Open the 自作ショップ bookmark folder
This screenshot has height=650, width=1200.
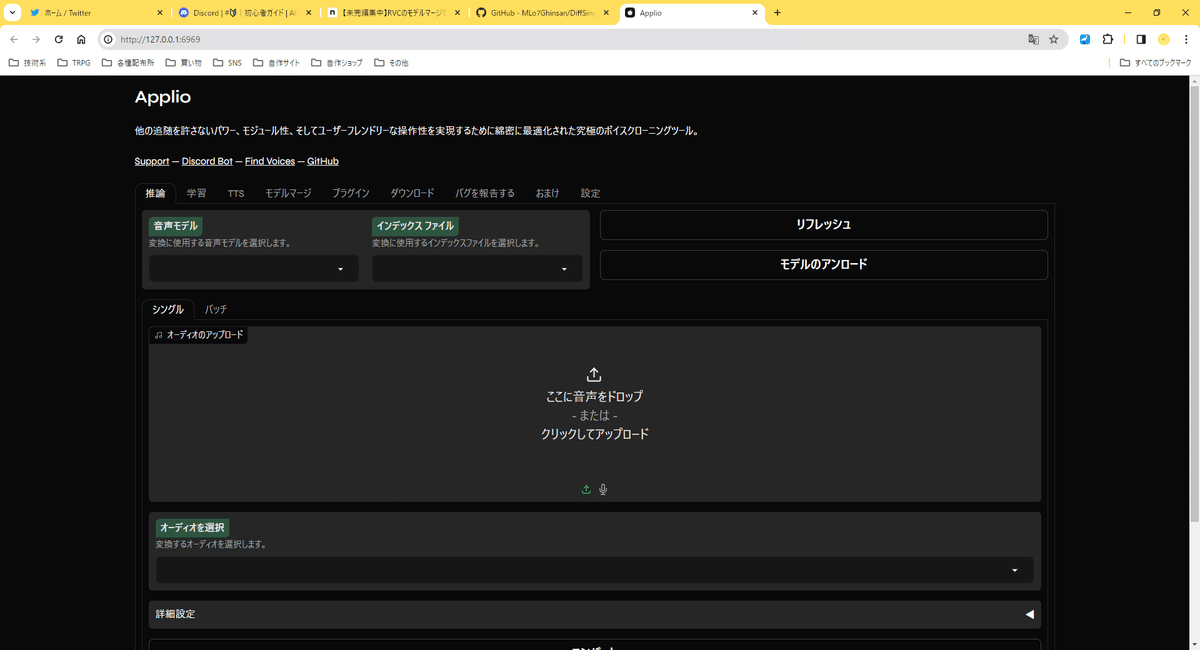[337, 62]
